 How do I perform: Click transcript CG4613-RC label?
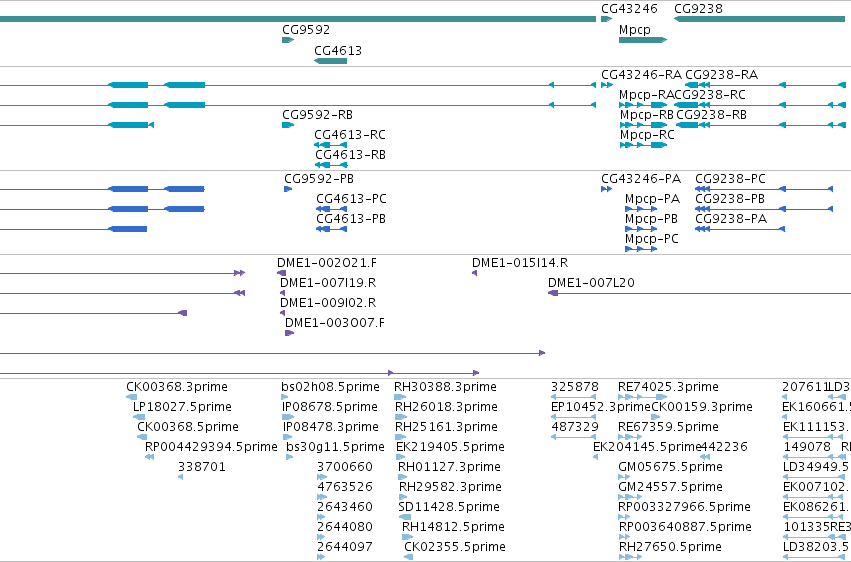(x=350, y=135)
